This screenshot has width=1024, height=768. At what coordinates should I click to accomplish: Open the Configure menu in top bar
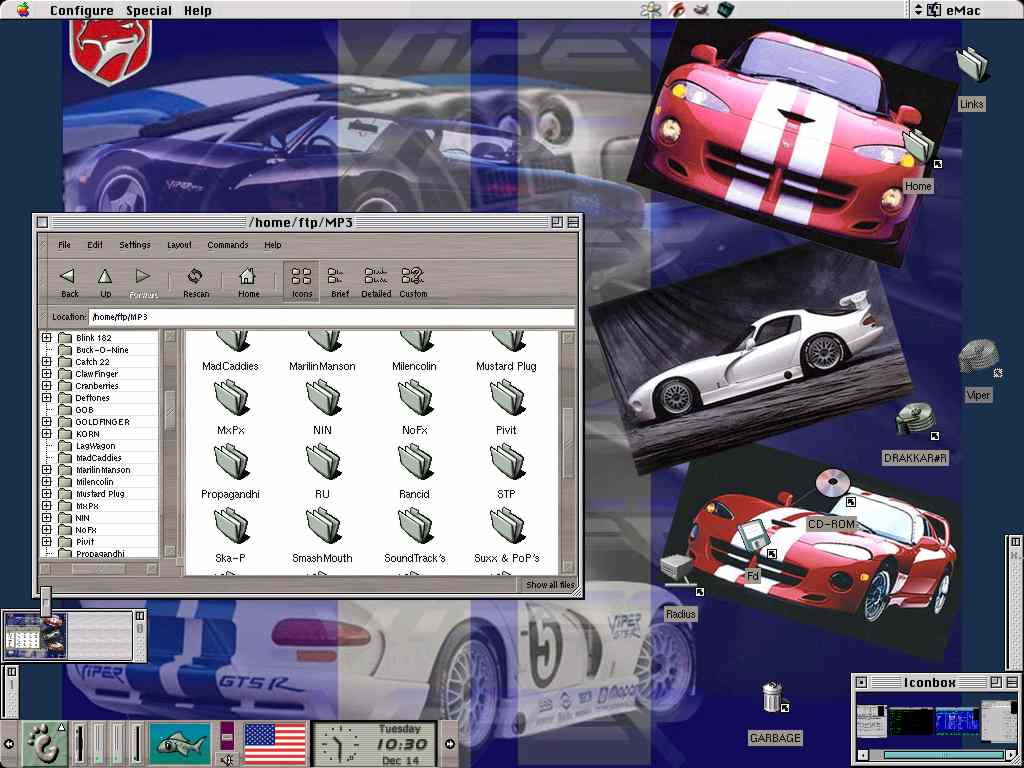[81, 11]
